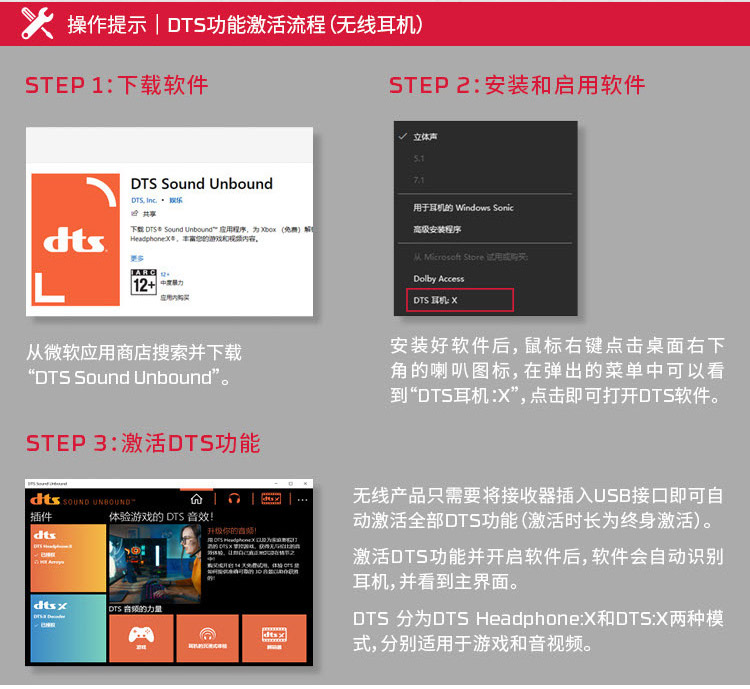Click the 升级你的音质 orange text
The height and width of the screenshot is (689, 750).
[232, 531]
